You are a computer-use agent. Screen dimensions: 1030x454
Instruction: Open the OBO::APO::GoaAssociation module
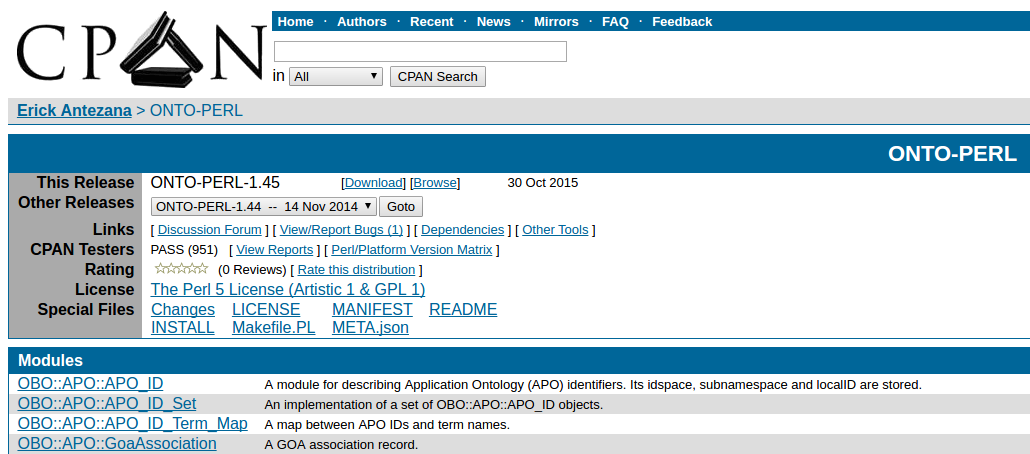117,443
